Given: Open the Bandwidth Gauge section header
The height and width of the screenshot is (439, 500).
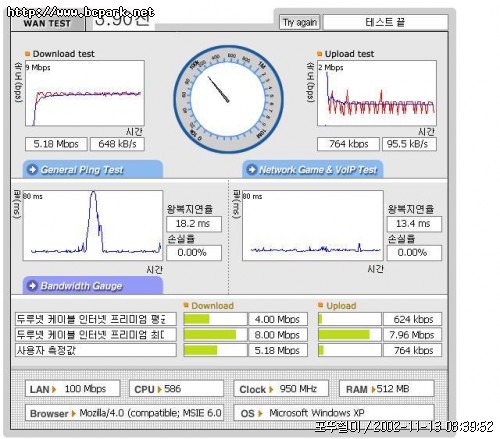Looking at the screenshot, I should (93, 286).
